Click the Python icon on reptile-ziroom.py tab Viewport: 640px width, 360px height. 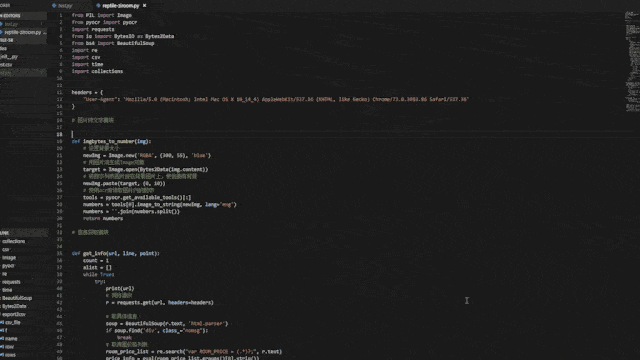(x=98, y=6)
